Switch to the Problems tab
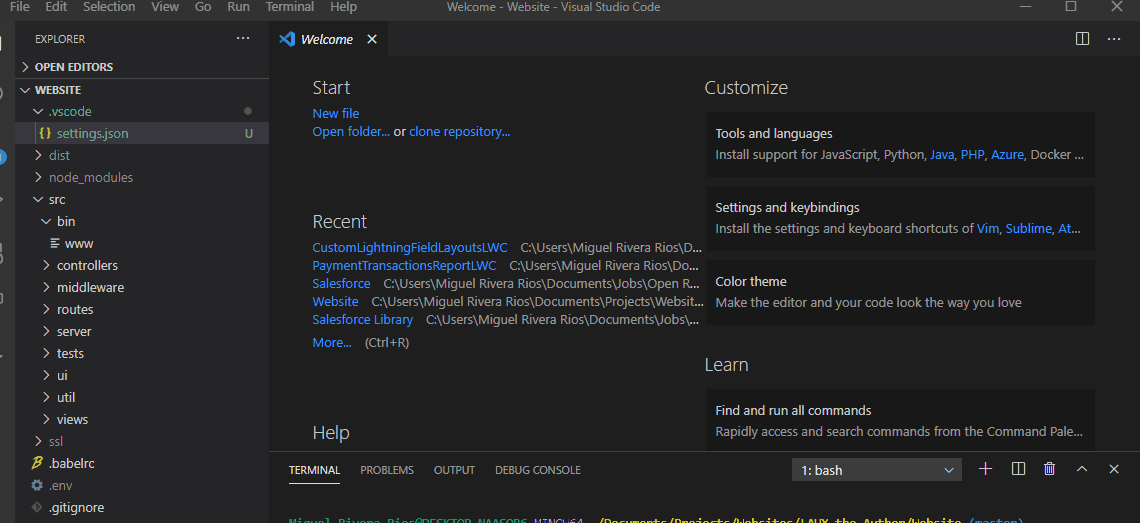 387,470
